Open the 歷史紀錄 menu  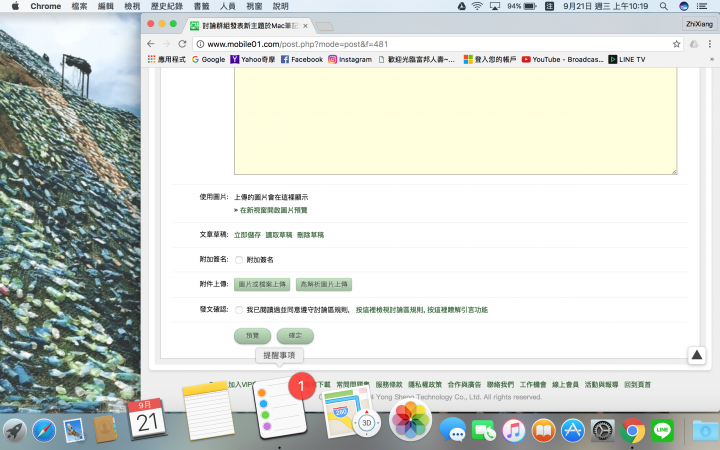pos(167,6)
